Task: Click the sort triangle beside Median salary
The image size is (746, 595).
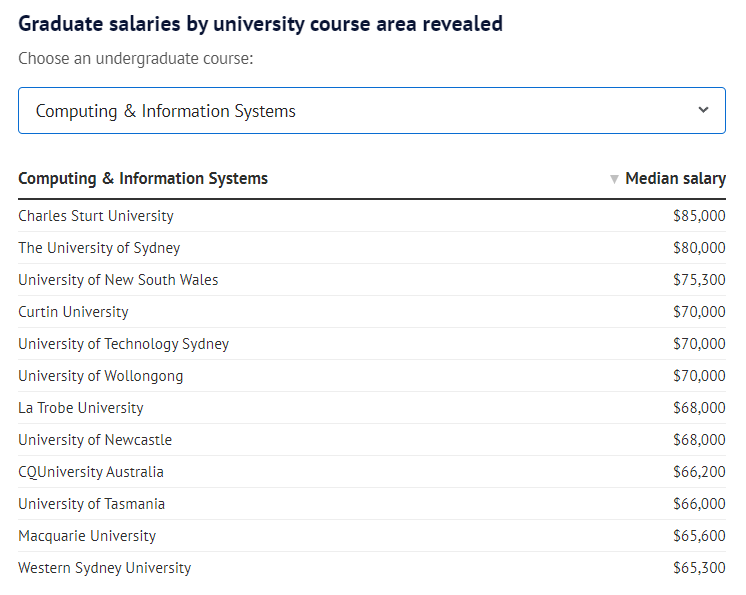Action: pyautogui.click(x=614, y=179)
